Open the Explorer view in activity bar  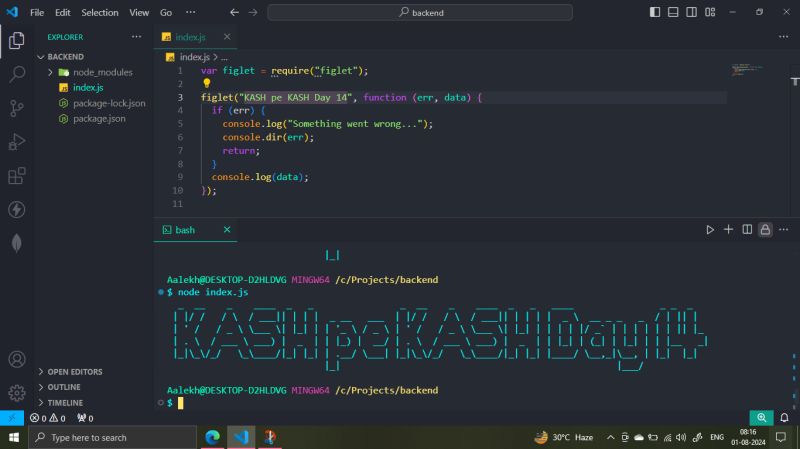16,40
